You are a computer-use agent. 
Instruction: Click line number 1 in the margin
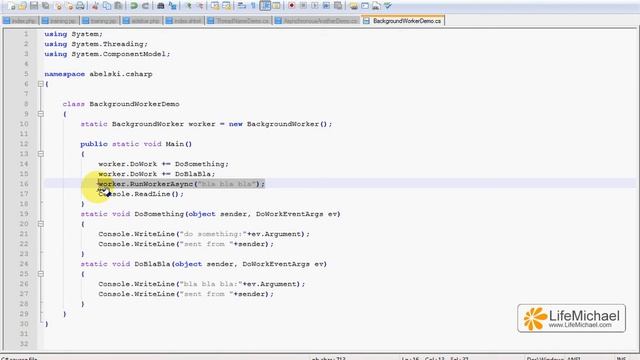(26, 34)
